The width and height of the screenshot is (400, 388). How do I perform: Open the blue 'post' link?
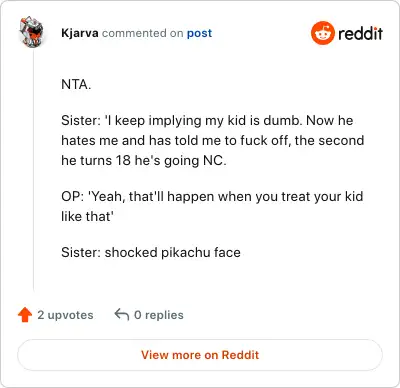[199, 33]
